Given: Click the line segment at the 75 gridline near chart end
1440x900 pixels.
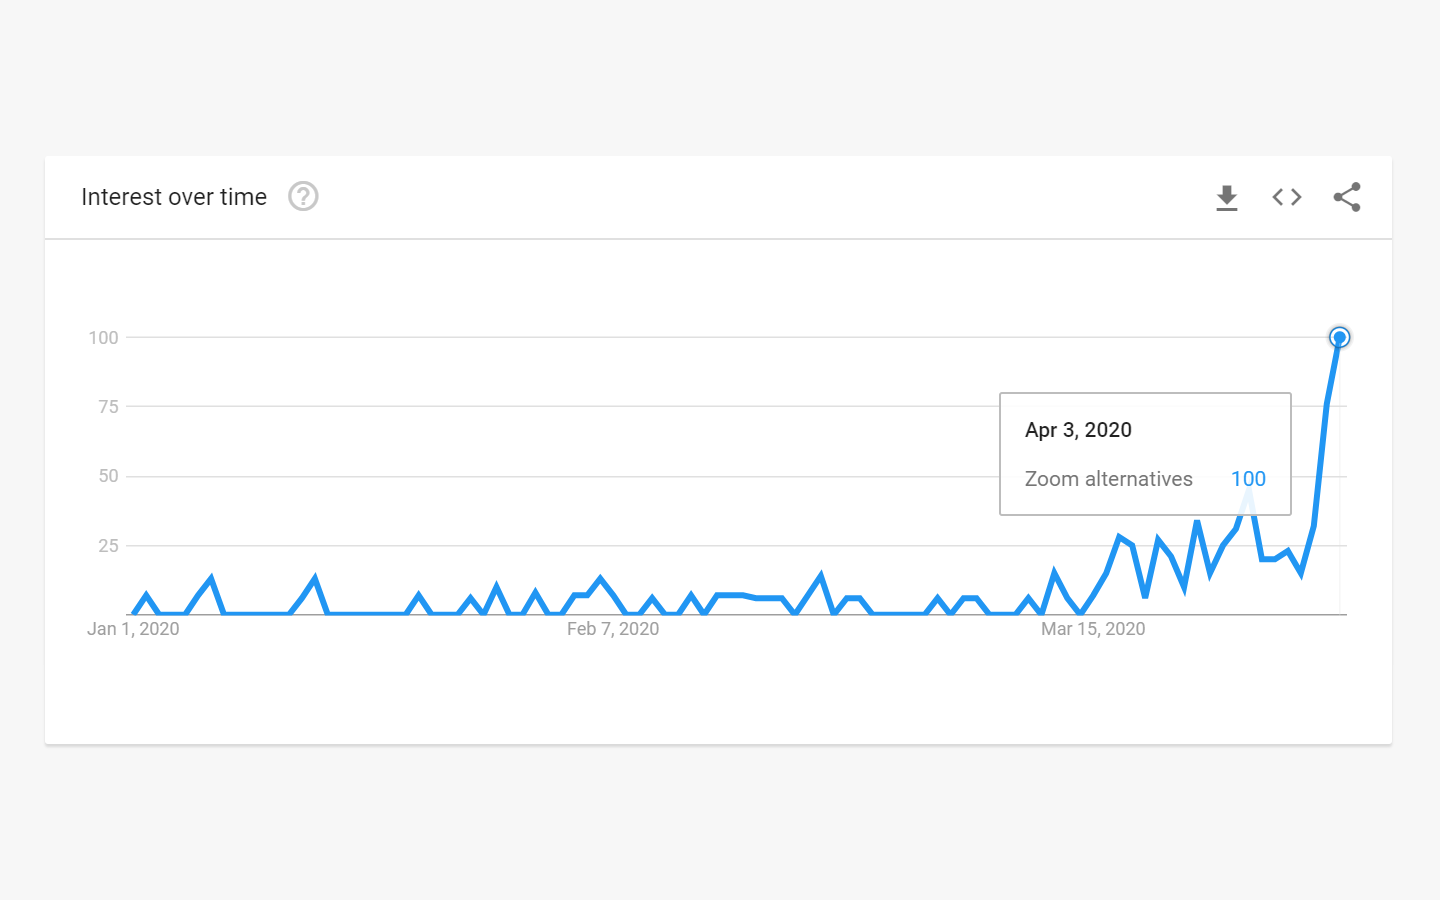Looking at the screenshot, I should point(1326,406).
